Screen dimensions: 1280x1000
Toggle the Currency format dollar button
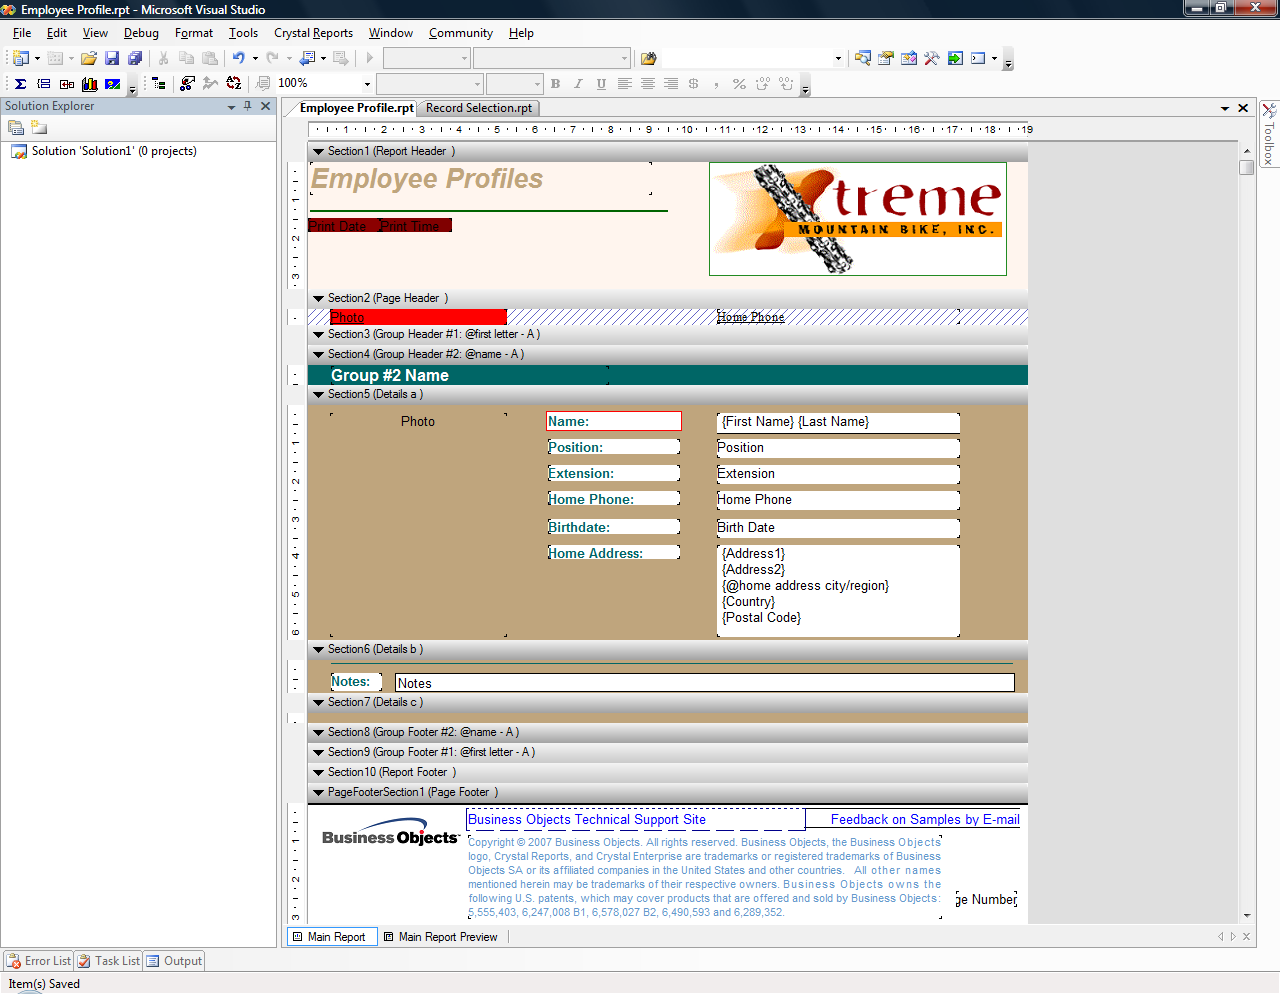click(x=693, y=84)
